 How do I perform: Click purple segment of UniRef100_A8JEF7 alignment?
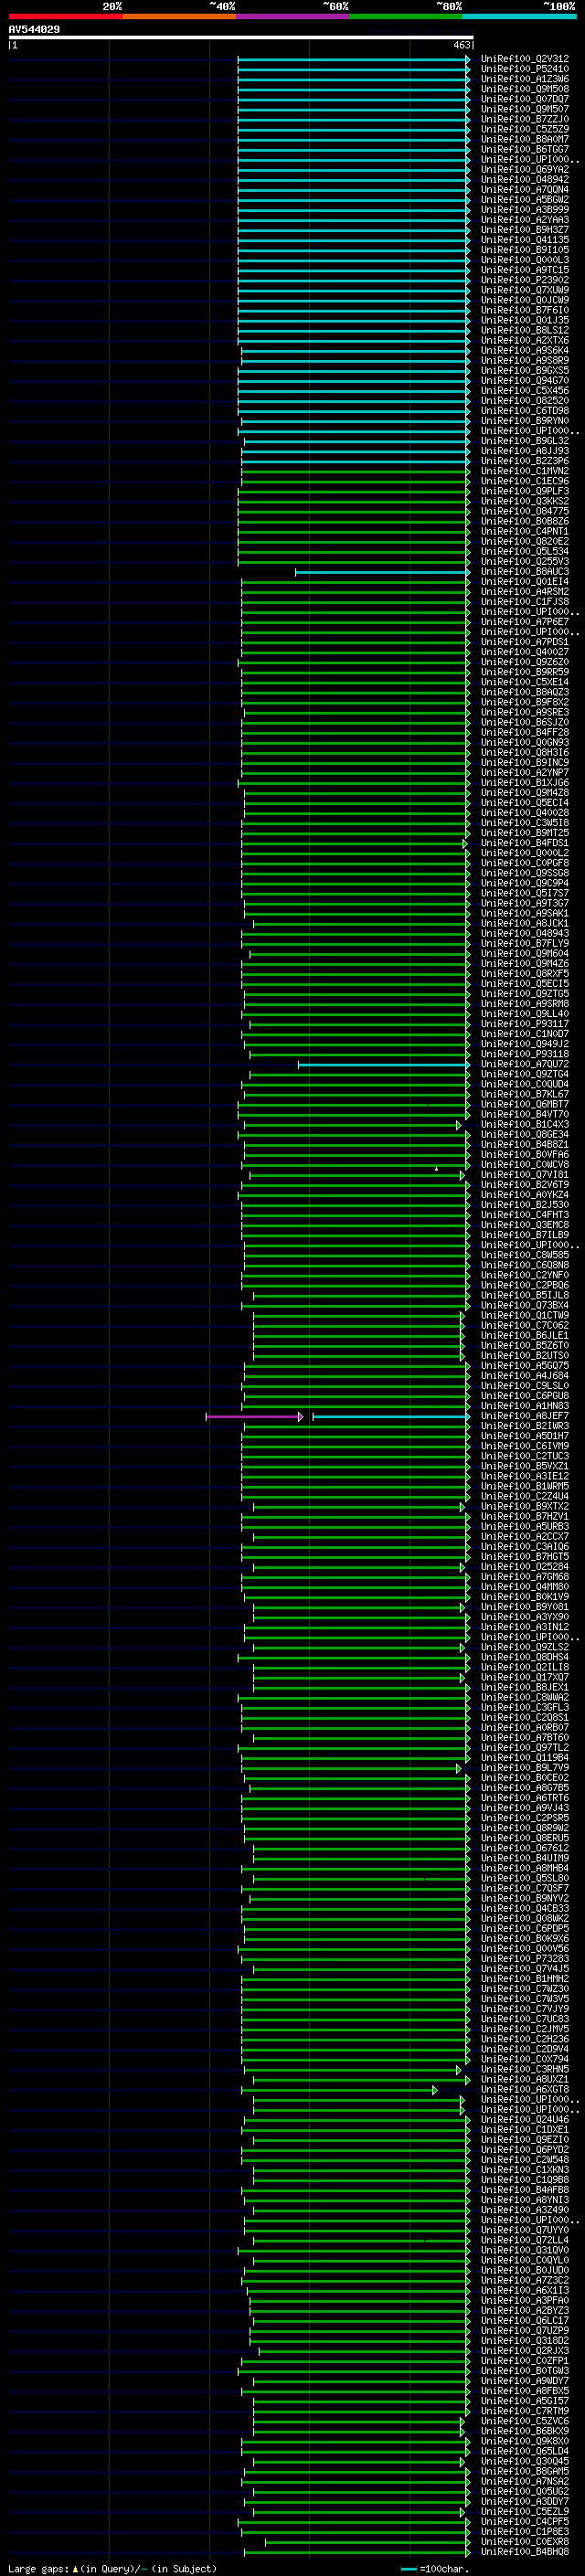pos(254,1416)
